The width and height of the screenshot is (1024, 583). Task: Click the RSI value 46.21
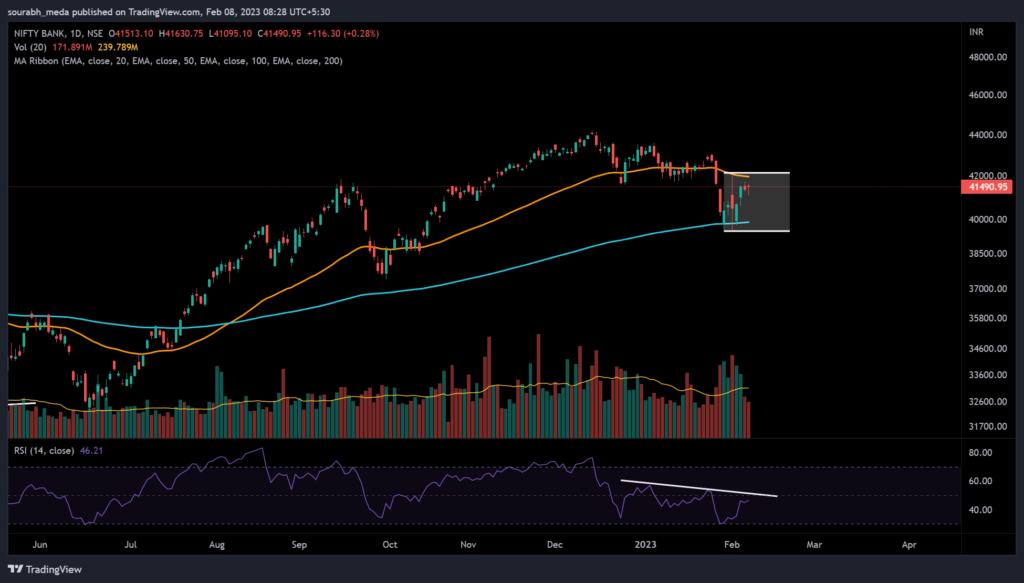(91, 450)
